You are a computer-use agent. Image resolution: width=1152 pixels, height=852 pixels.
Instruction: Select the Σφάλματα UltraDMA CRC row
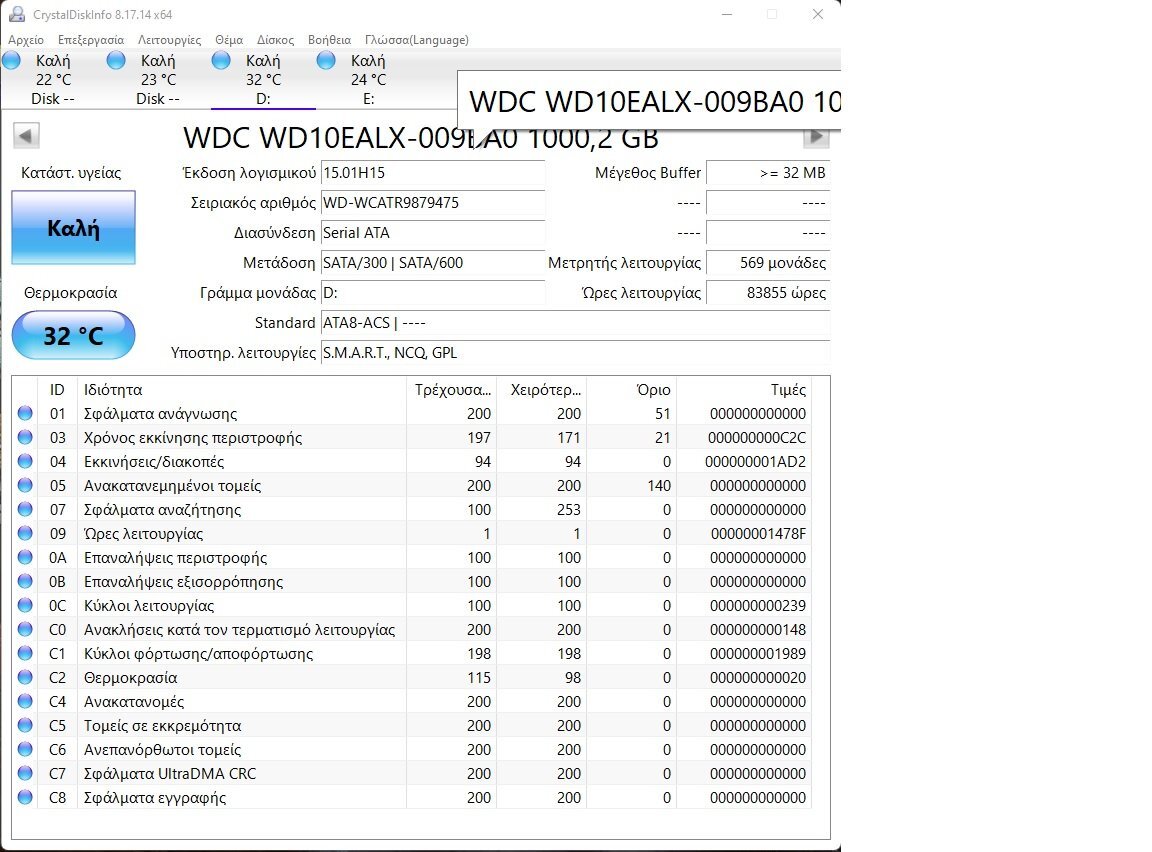(x=412, y=773)
